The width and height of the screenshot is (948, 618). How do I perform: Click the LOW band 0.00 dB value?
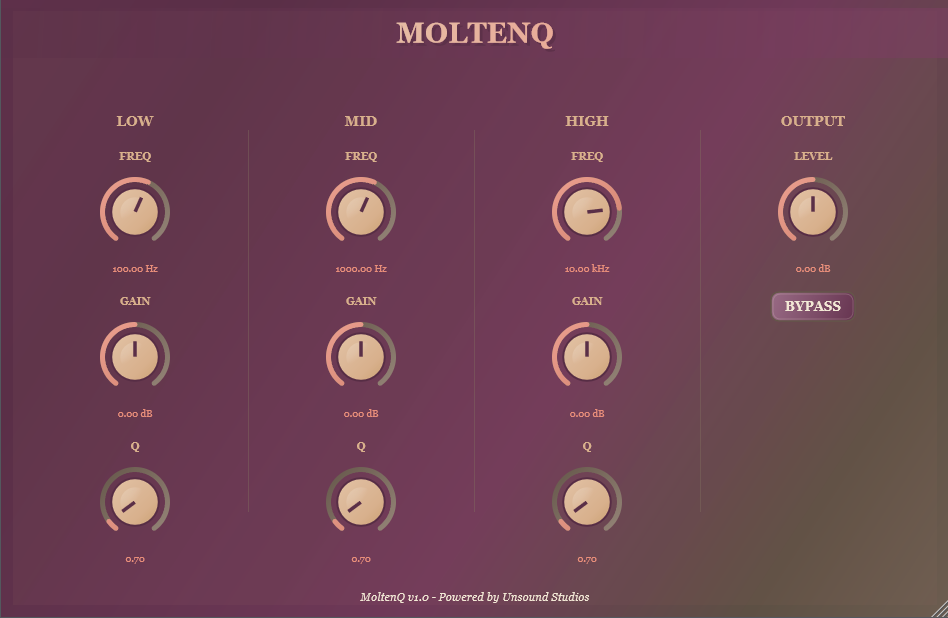coord(135,414)
